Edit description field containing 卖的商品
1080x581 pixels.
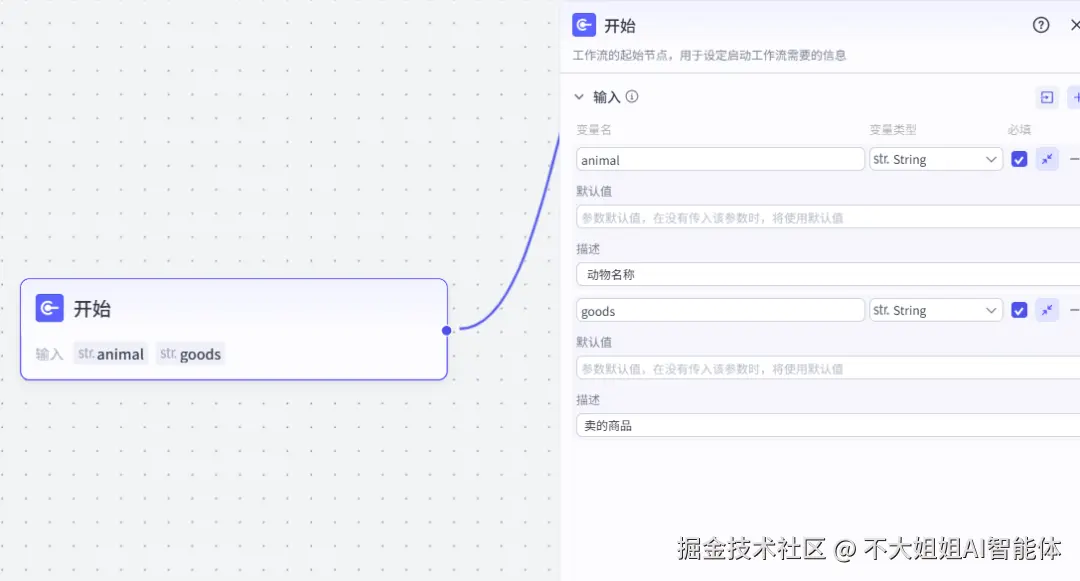click(828, 425)
